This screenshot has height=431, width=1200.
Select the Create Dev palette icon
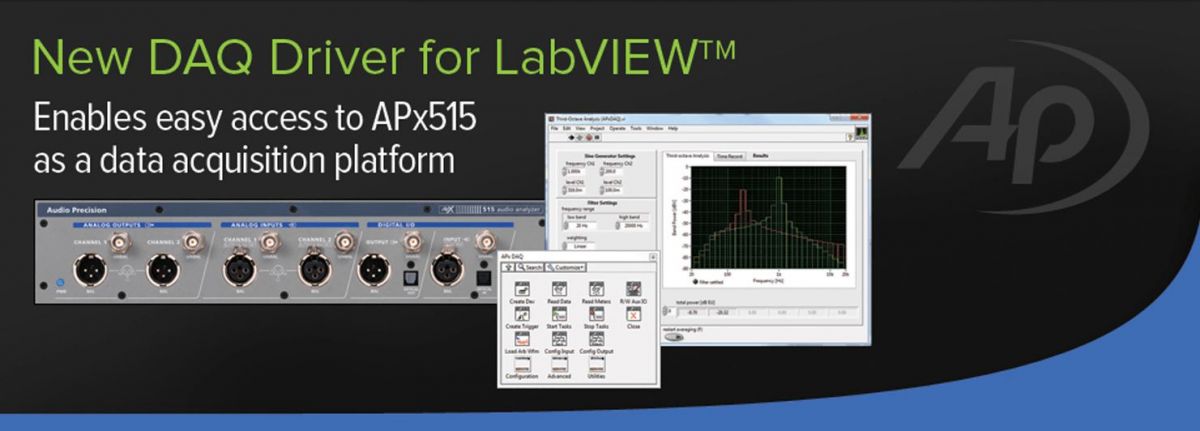tap(522, 289)
